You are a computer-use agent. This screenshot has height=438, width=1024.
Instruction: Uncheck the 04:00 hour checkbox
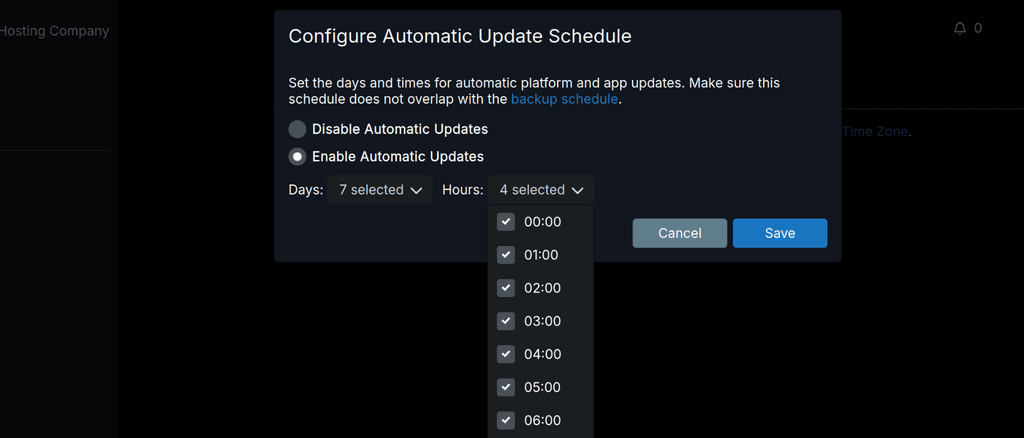[506, 354]
